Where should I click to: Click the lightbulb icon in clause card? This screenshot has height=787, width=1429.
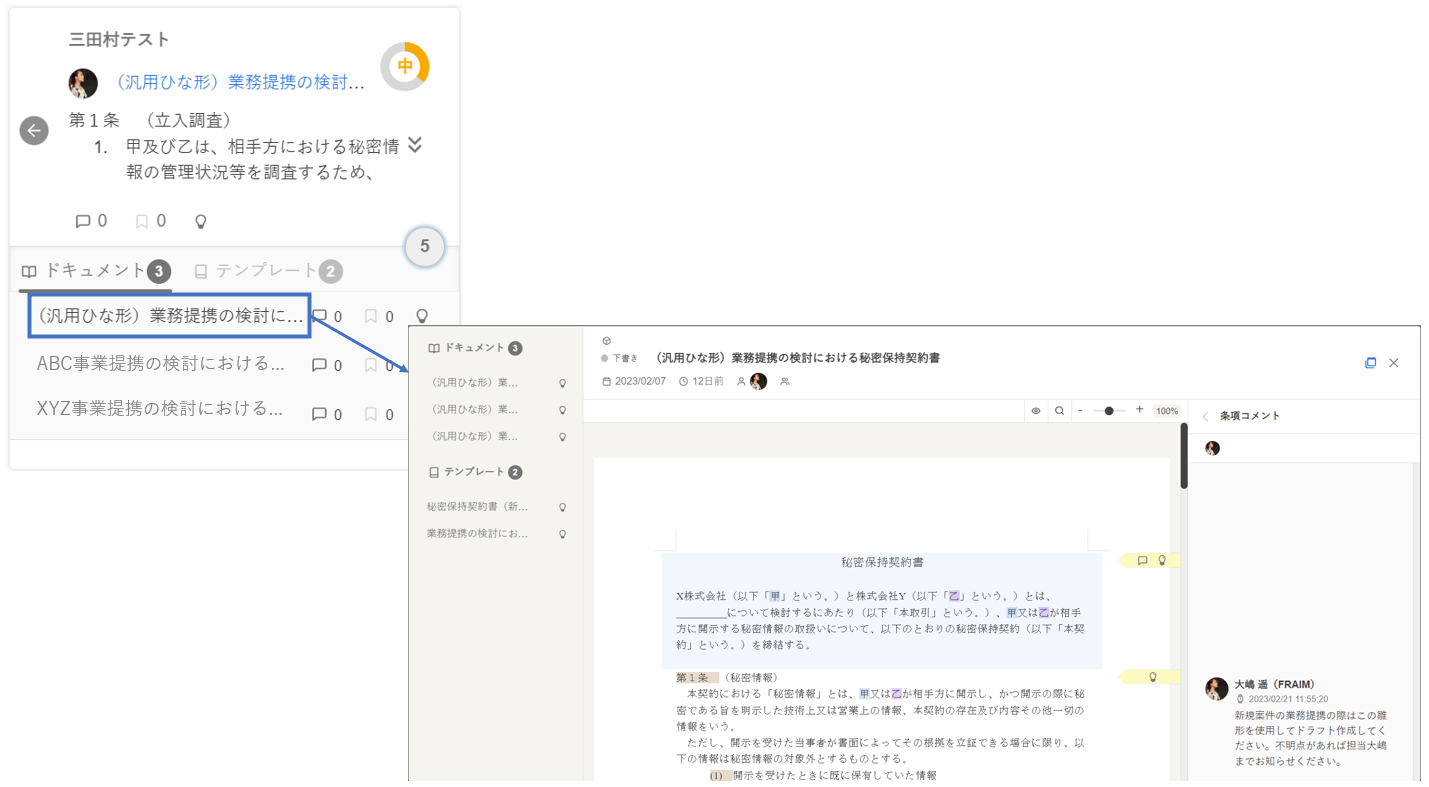coord(200,221)
